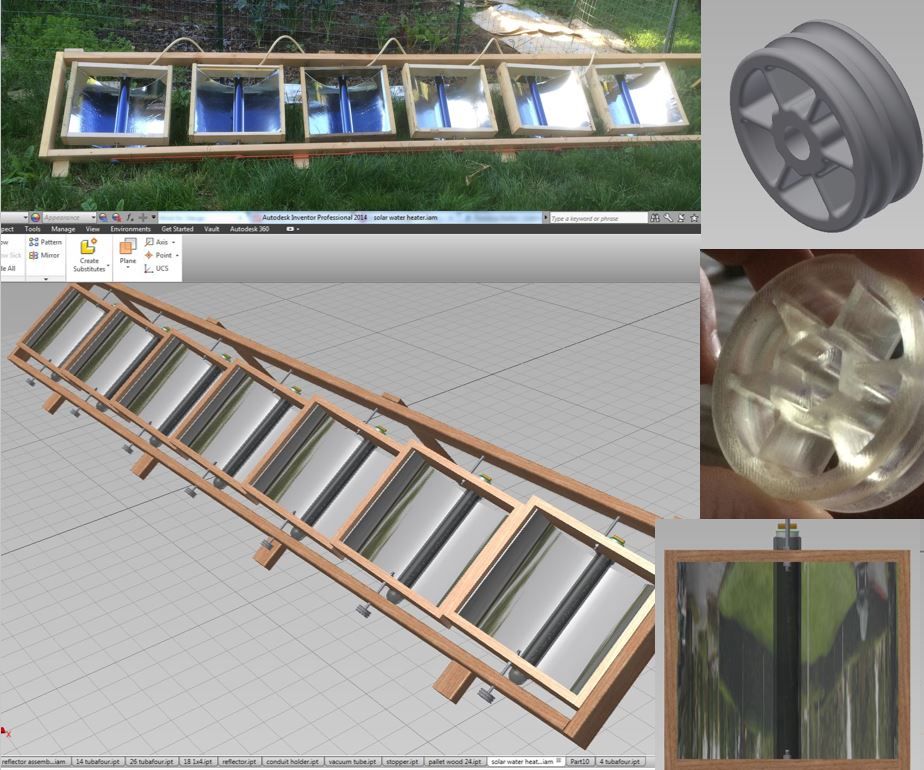Open the Manage ribbon tab
Image resolution: width=924 pixels, height=770 pixels.
63,229
